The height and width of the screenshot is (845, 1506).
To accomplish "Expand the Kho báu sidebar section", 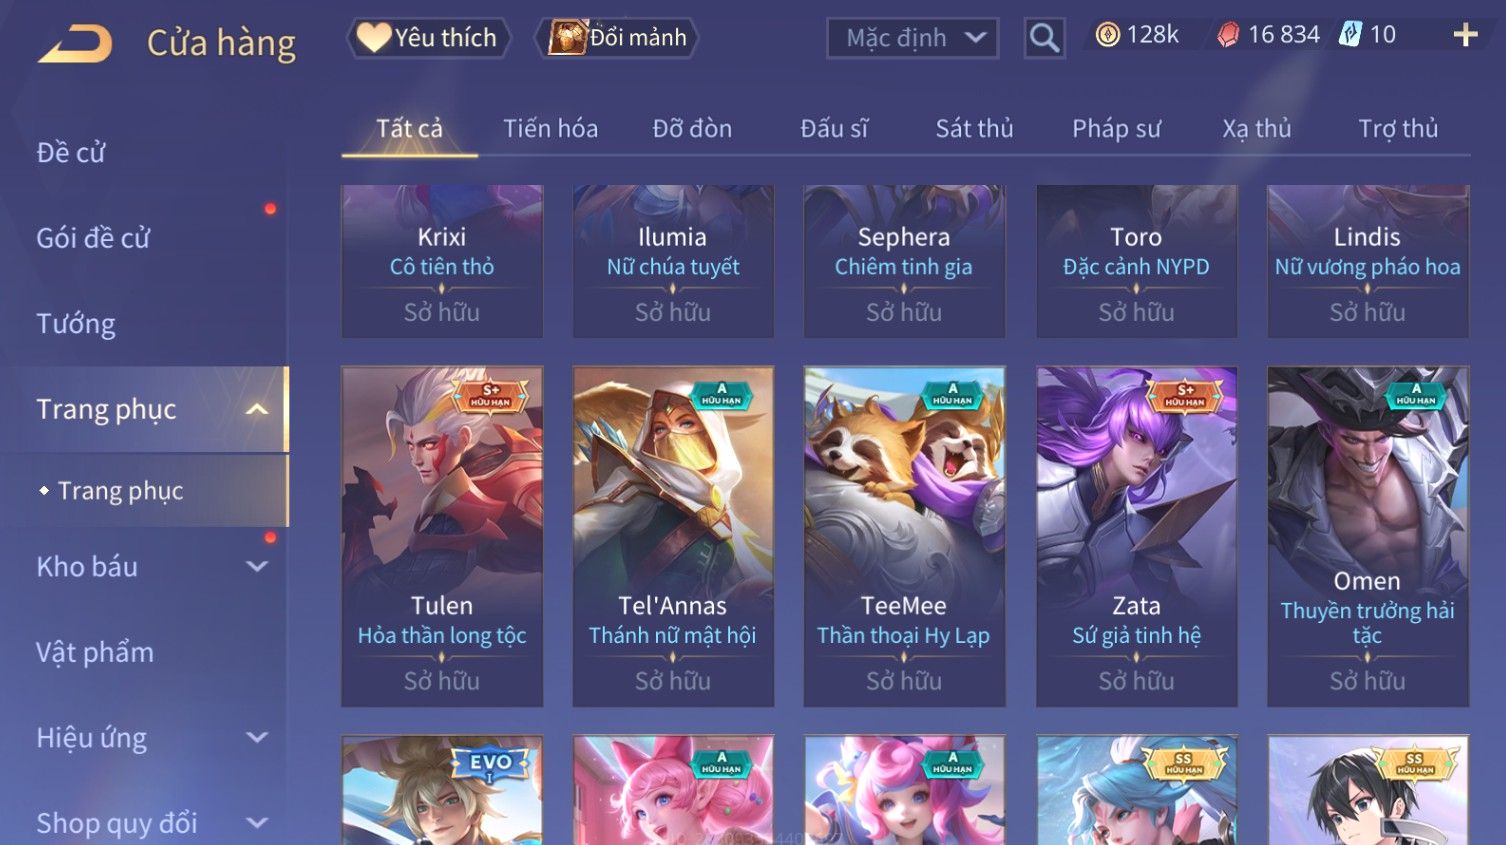I will [x=256, y=566].
